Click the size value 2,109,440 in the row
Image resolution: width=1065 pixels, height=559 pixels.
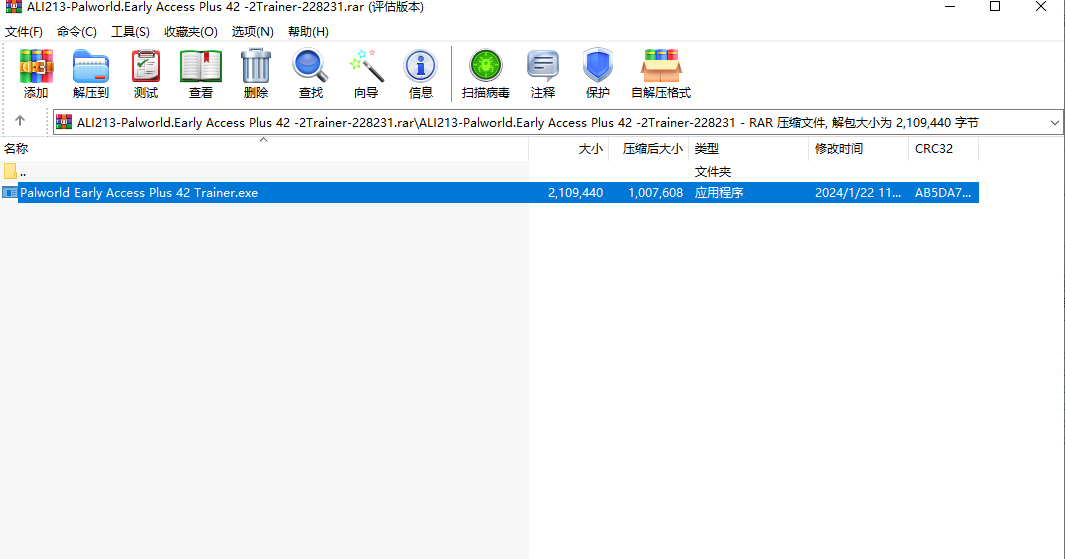575,193
